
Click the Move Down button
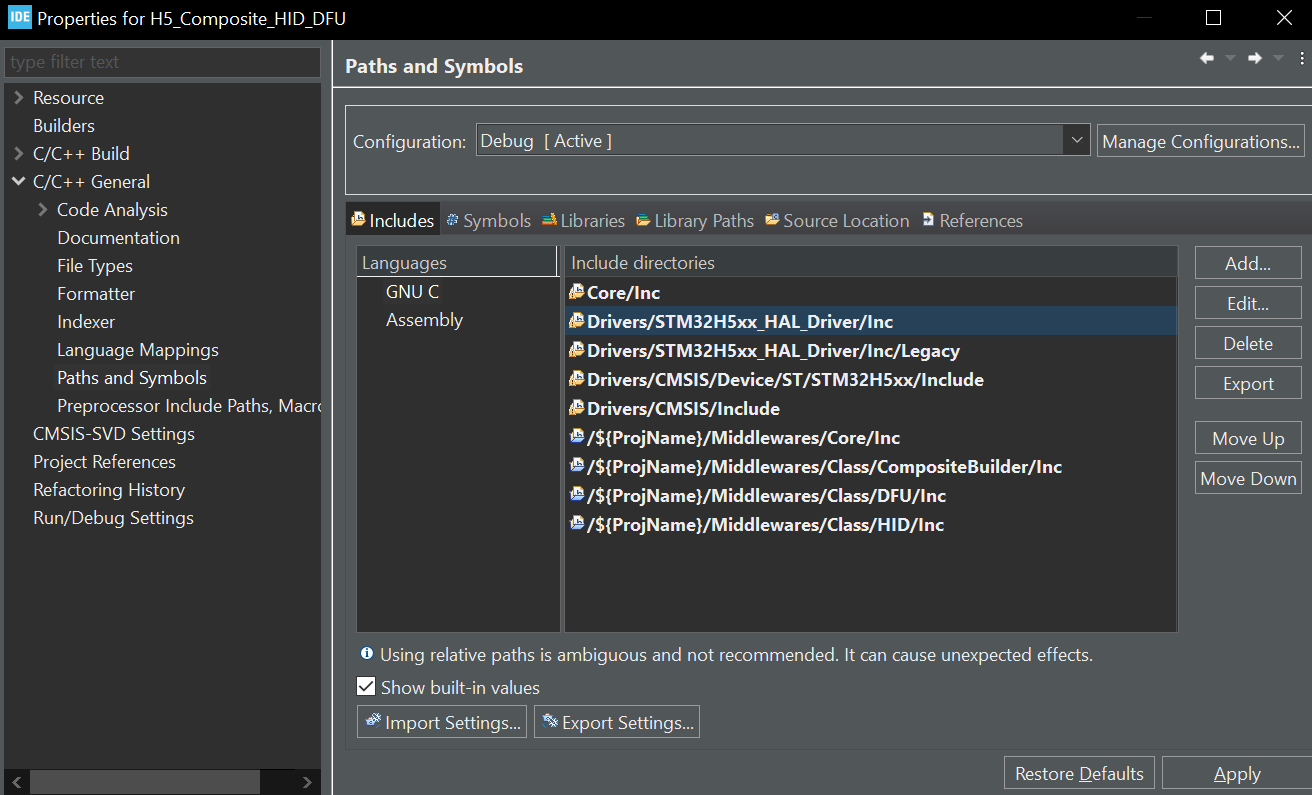pos(1248,478)
